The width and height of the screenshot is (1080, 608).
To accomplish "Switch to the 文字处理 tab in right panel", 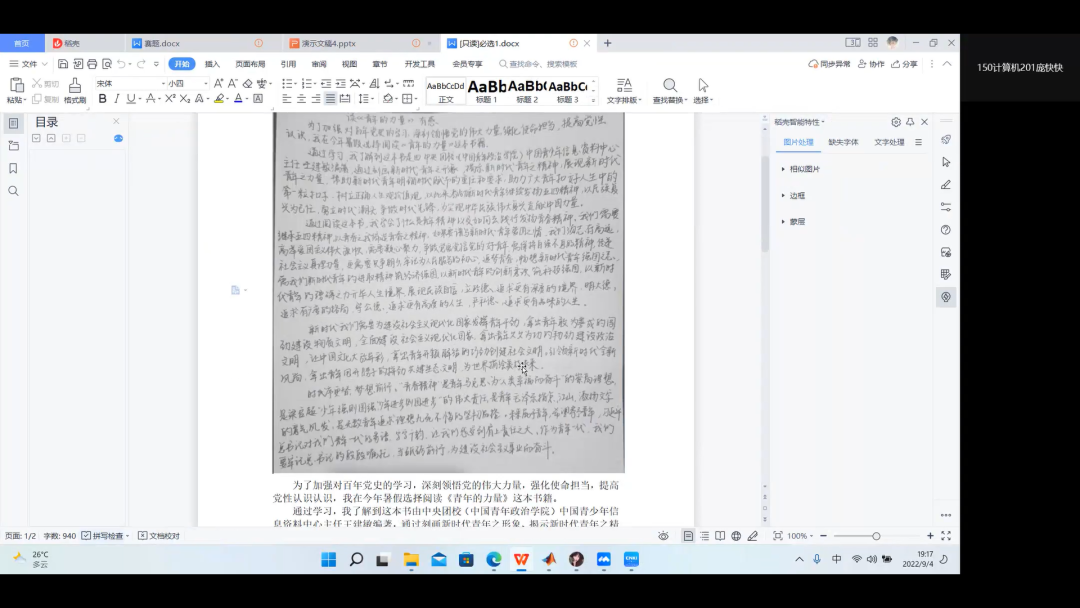I will point(889,143).
